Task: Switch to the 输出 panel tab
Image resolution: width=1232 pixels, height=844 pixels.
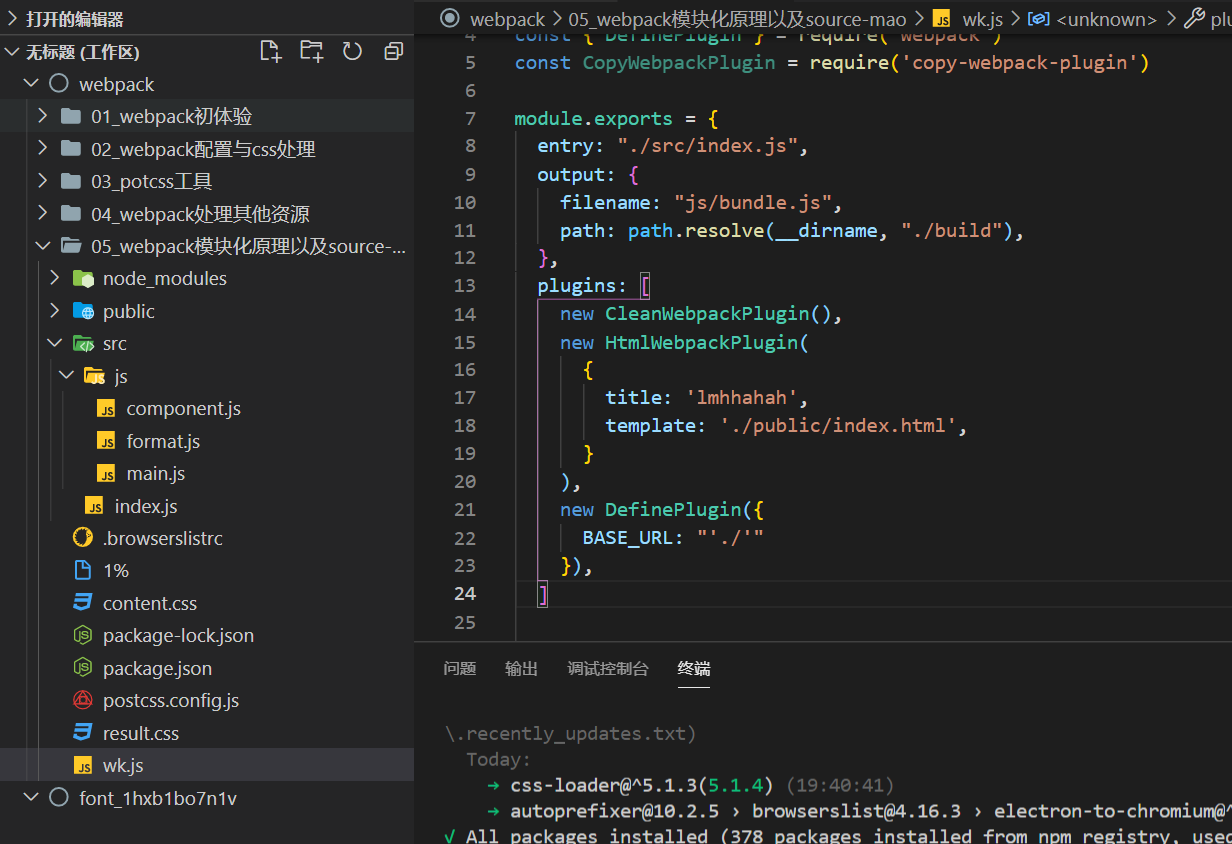Action: click(522, 669)
